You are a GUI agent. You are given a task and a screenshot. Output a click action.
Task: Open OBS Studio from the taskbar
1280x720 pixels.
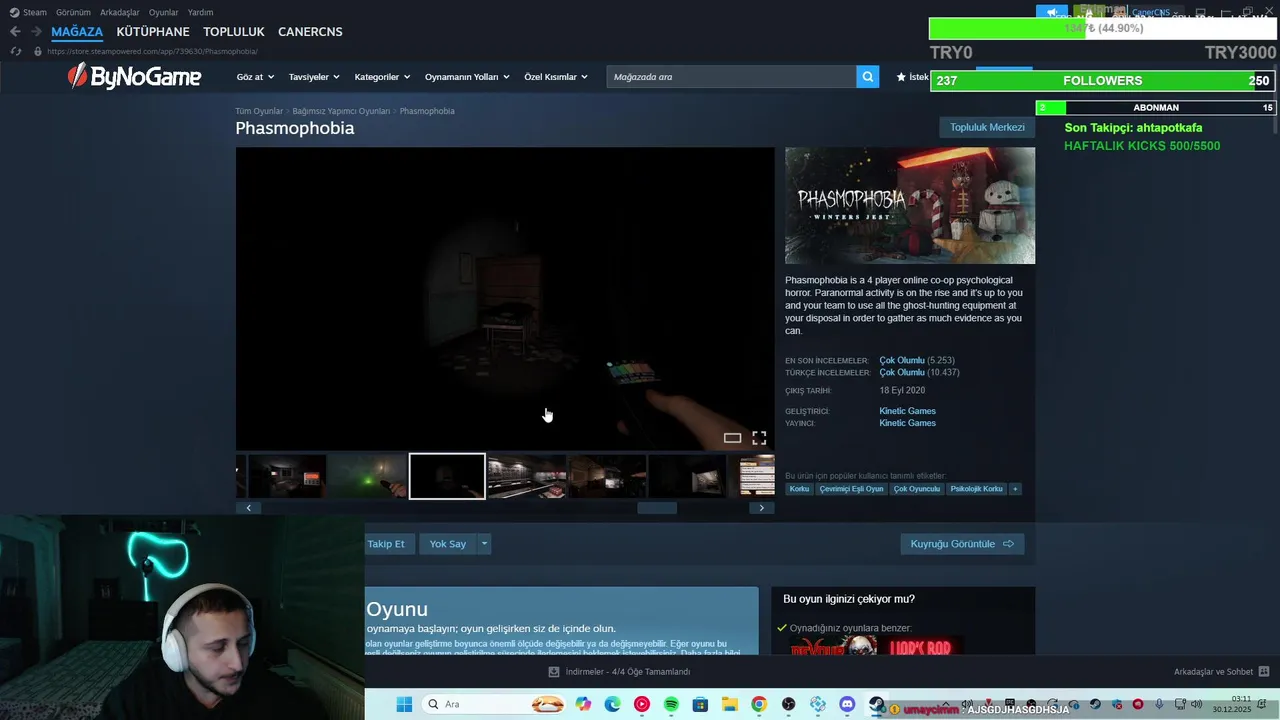(789, 704)
